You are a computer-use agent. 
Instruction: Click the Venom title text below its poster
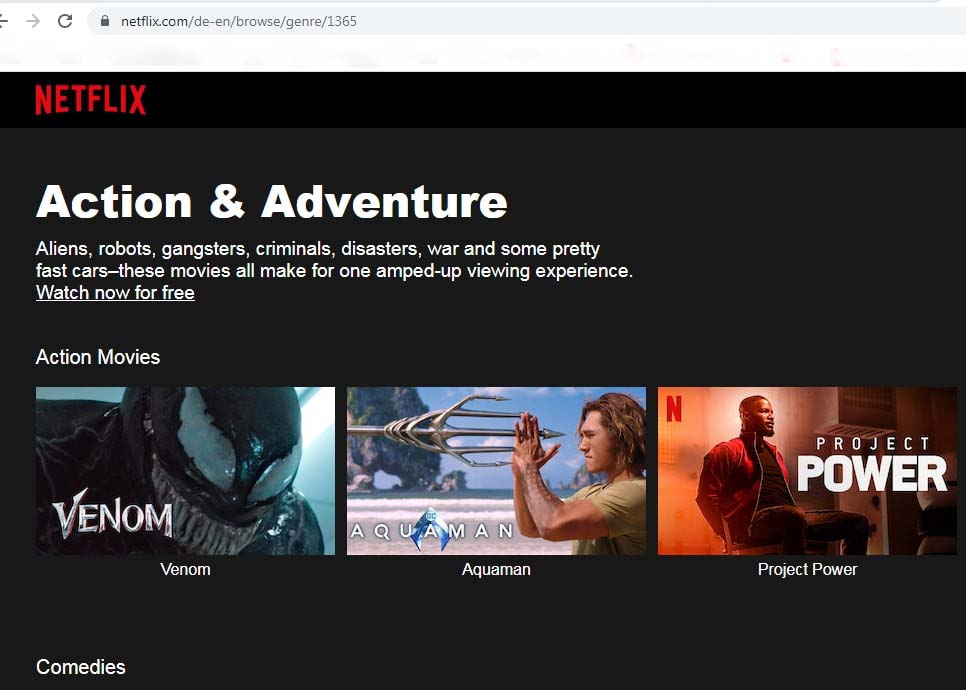click(x=185, y=569)
